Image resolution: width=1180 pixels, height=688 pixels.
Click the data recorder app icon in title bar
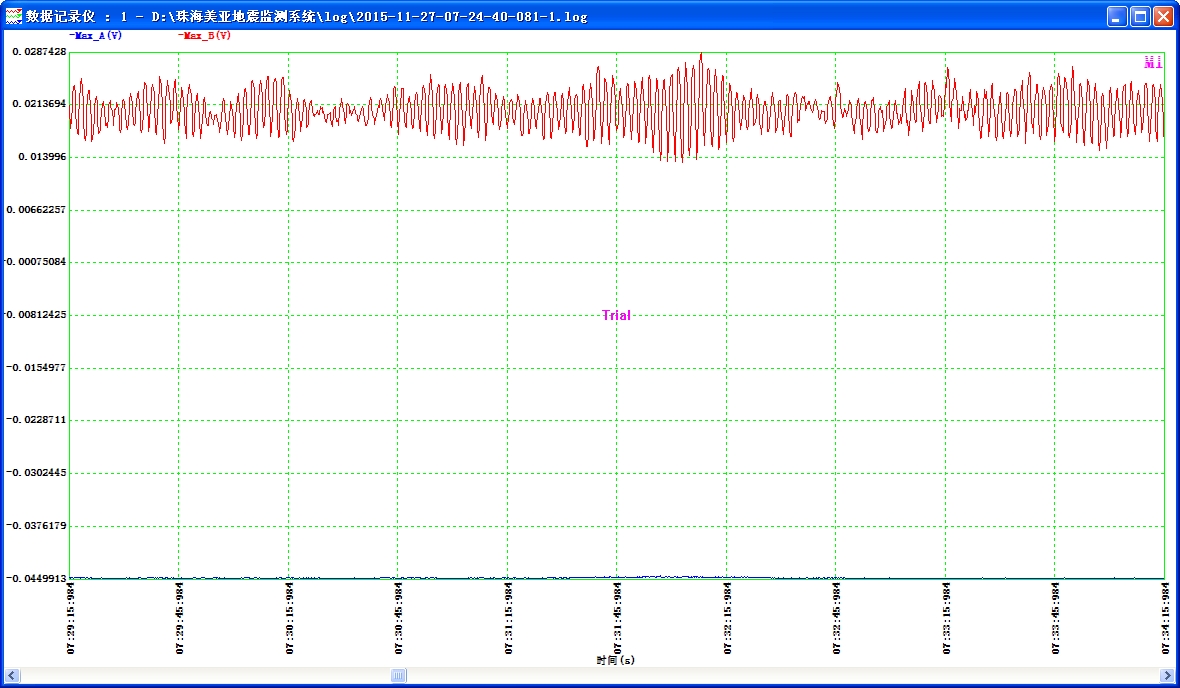(14, 16)
